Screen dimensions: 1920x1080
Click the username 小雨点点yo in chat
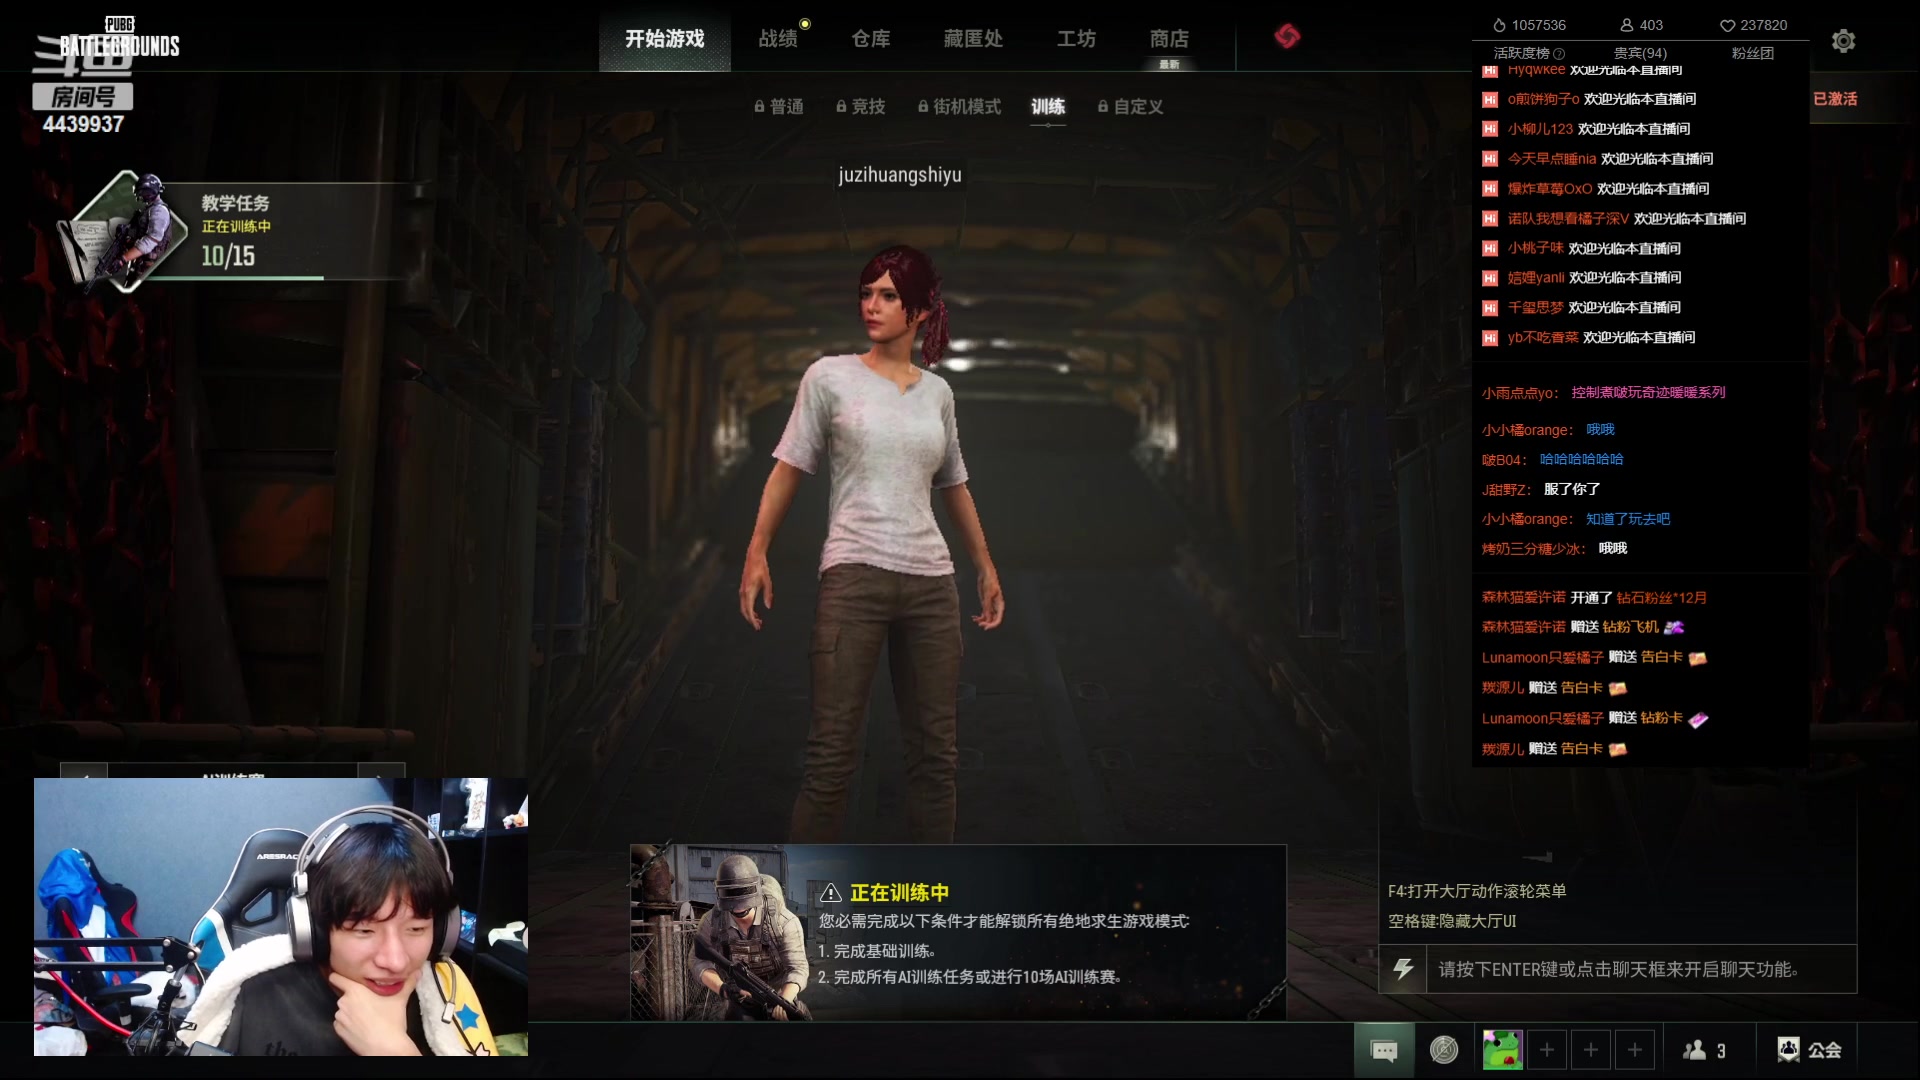coord(1519,393)
